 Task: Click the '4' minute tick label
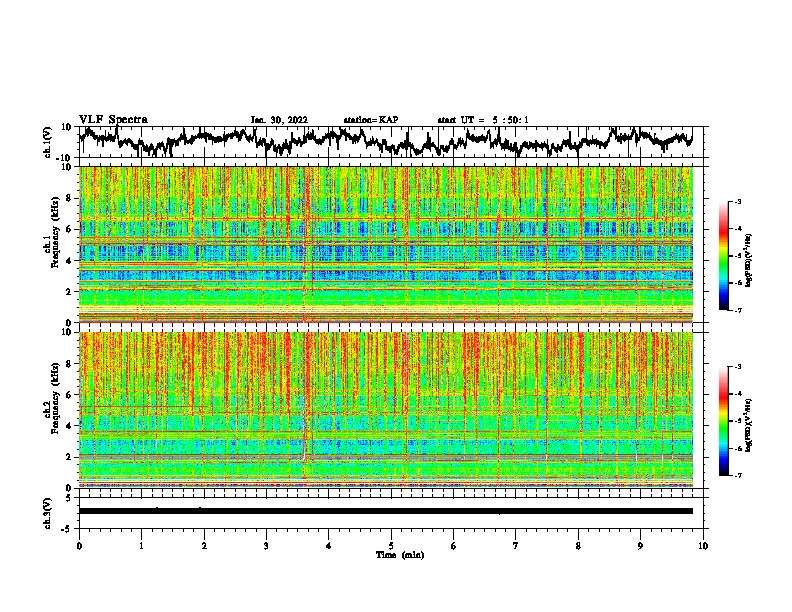coord(329,546)
